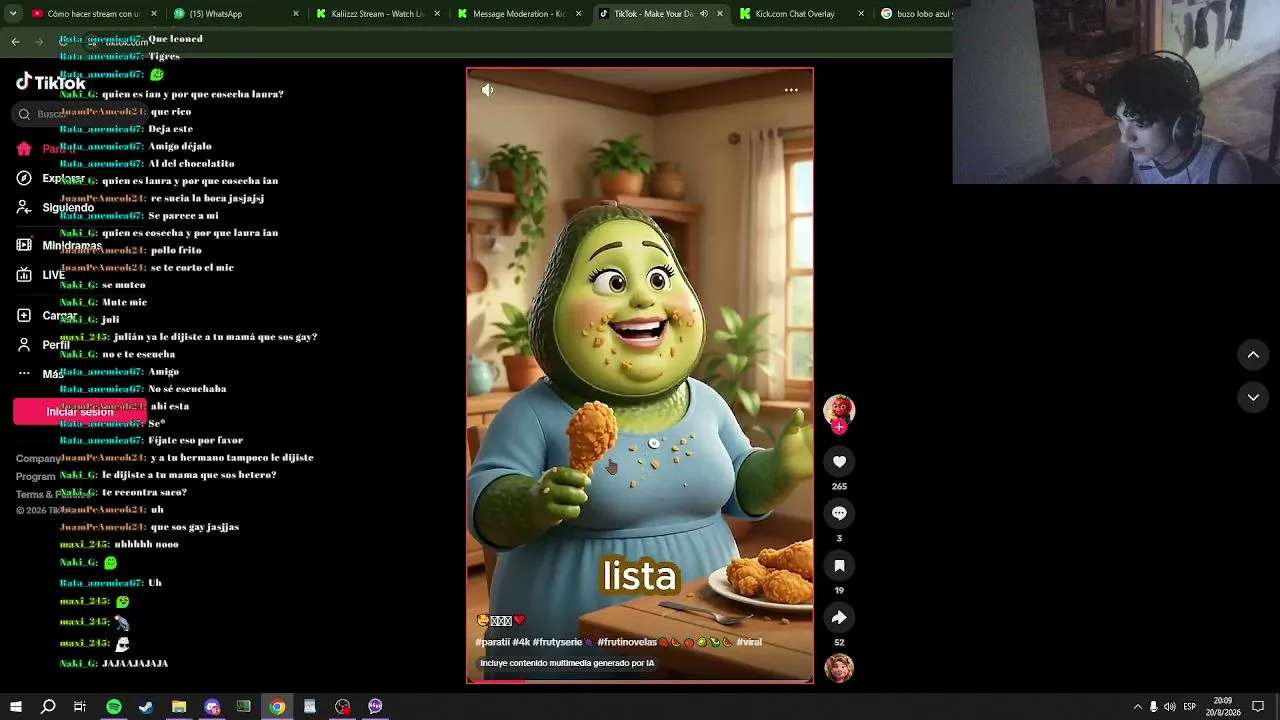The height and width of the screenshot is (720, 1280).
Task: Share the video with the arrow icon
Action: pos(839,617)
